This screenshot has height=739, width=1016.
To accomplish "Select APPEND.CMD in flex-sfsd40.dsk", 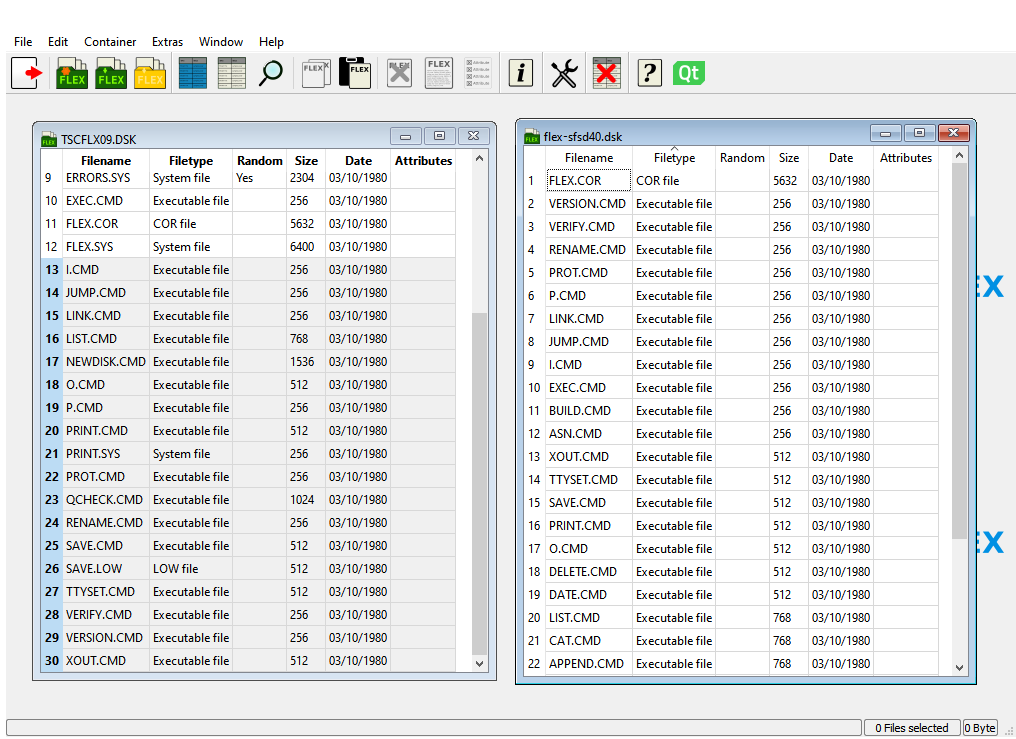I will coord(588,663).
